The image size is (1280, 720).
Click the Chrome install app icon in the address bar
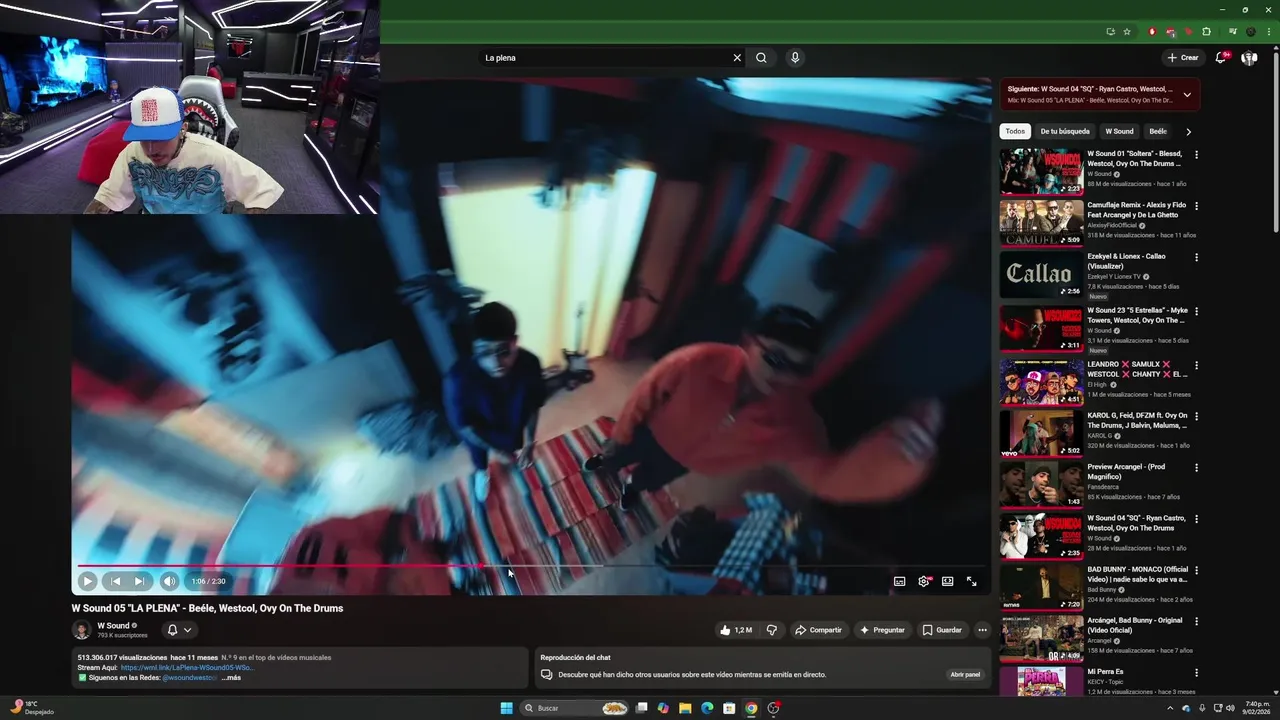(x=1110, y=32)
